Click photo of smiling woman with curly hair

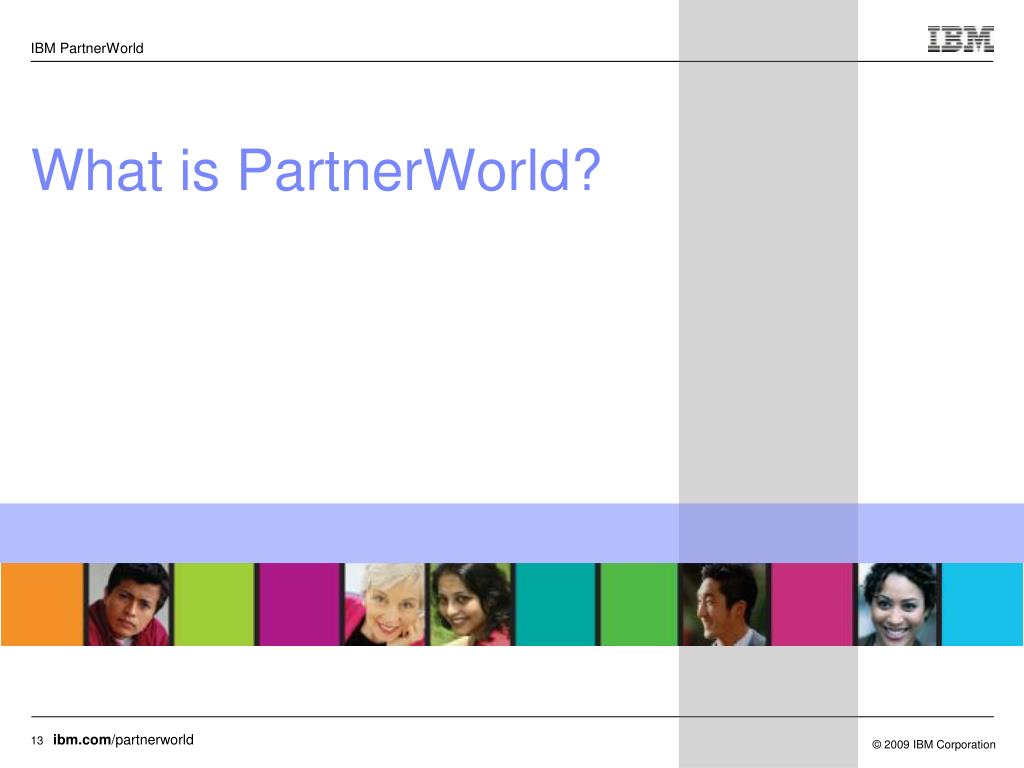click(899, 605)
